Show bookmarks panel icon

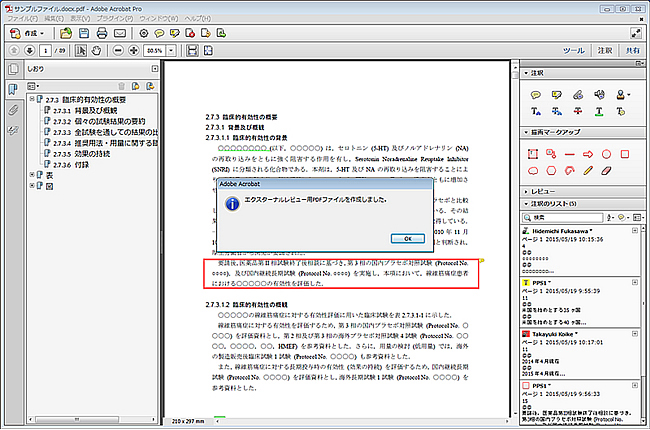coord(13,89)
